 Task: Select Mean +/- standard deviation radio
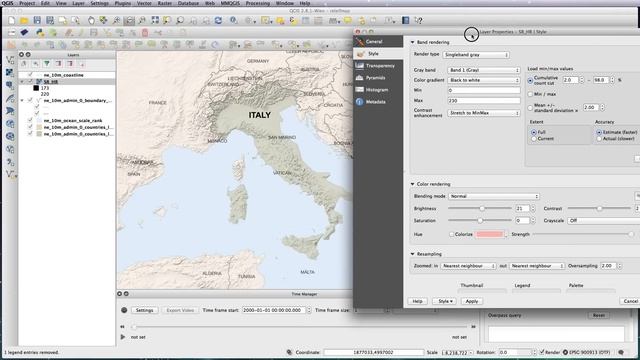[530, 108]
